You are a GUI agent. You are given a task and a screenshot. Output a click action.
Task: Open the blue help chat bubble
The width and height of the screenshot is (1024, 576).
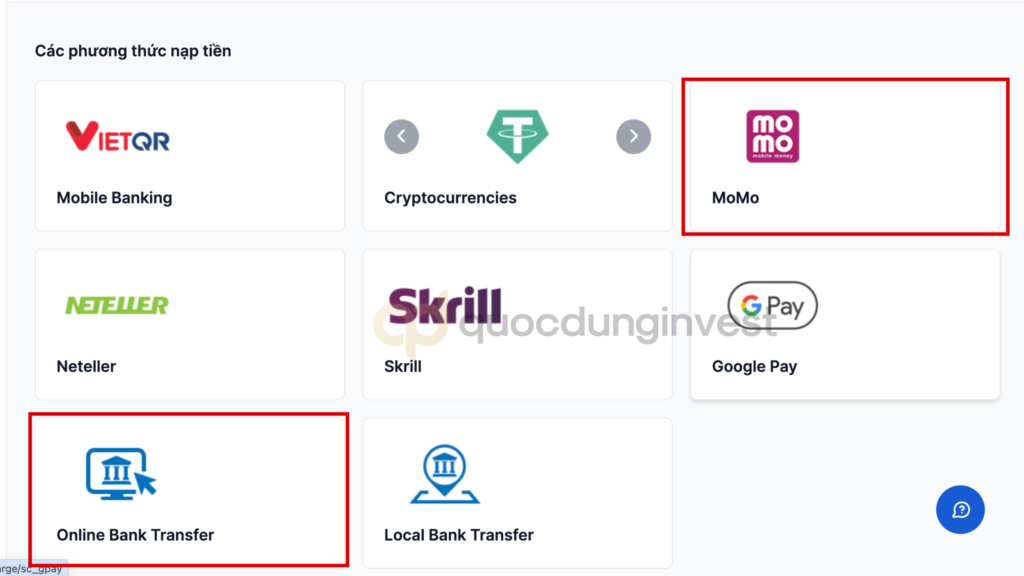[x=960, y=509]
